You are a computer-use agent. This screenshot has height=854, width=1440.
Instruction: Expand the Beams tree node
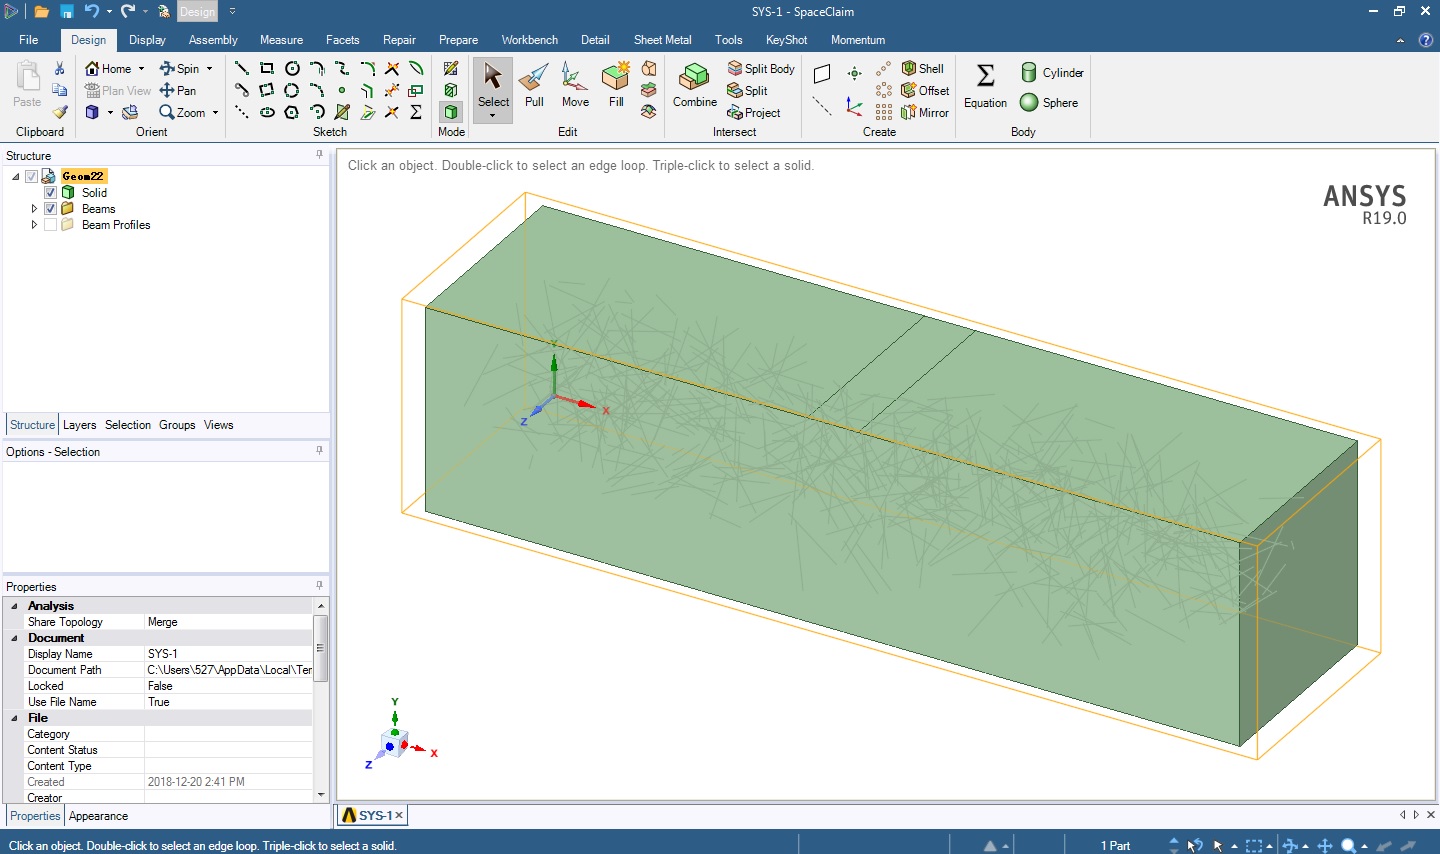click(x=34, y=209)
